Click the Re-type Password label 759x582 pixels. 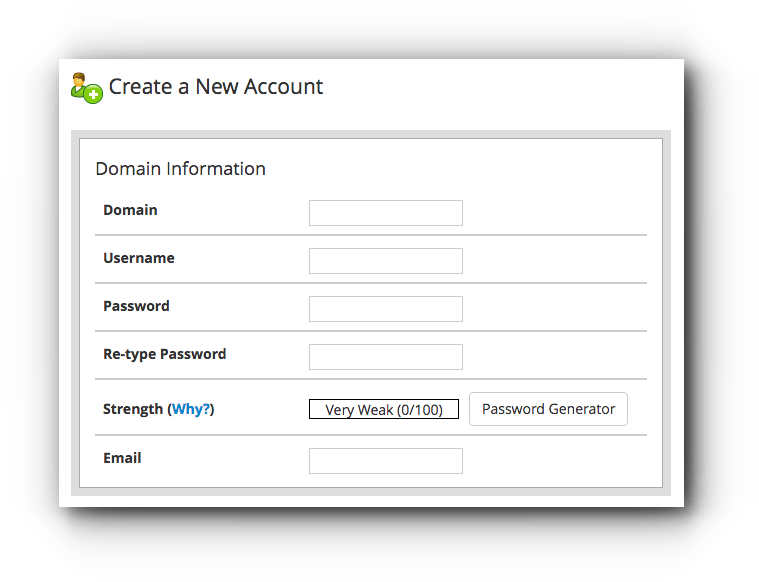(x=165, y=354)
